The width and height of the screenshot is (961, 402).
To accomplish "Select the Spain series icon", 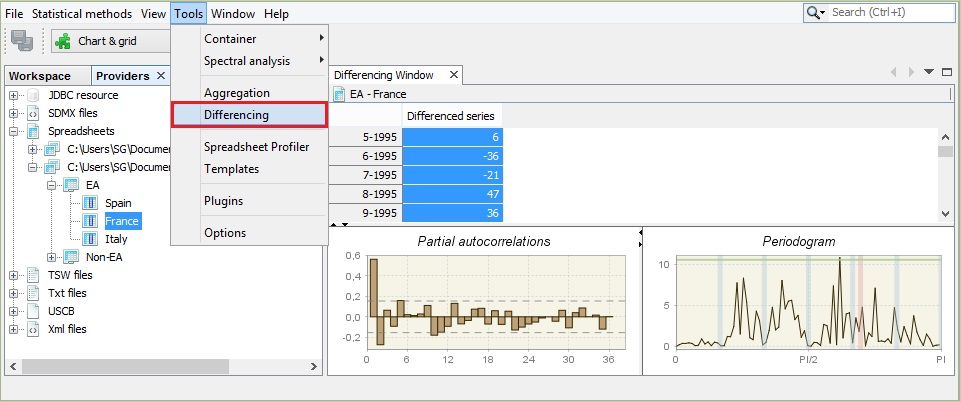I will pyautogui.click(x=89, y=203).
